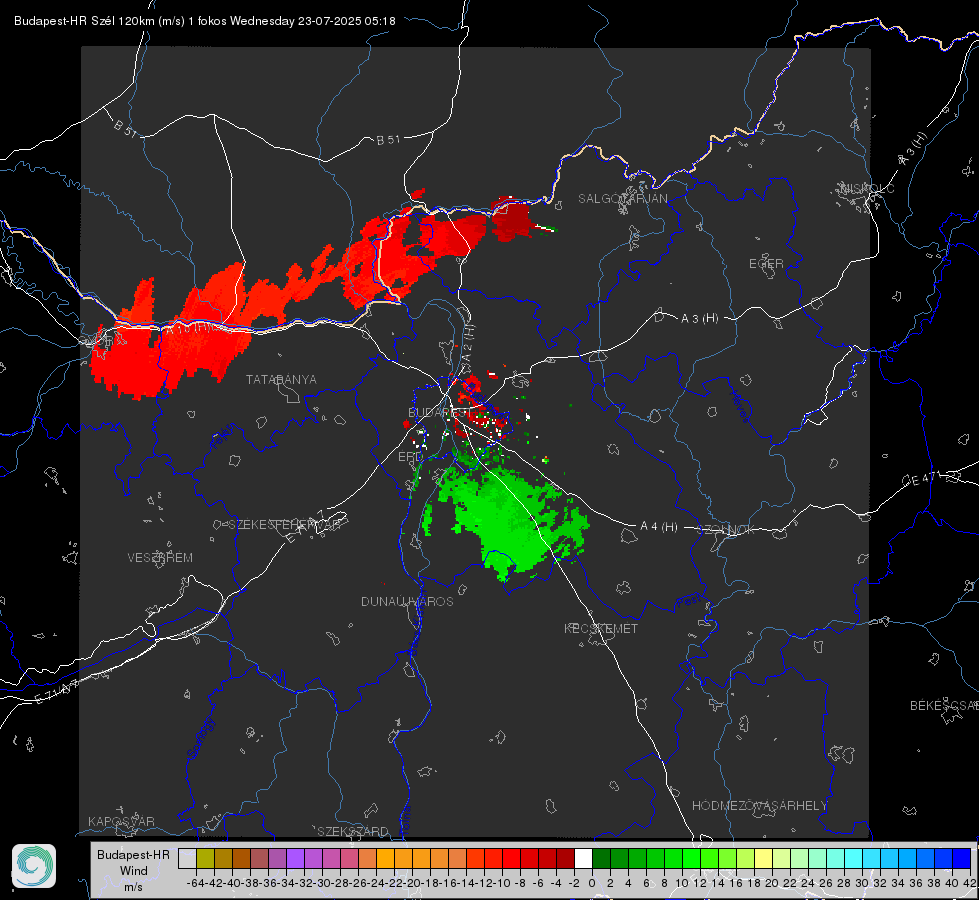This screenshot has width=979, height=900.
Task: Click the Budapest-HR Wind m/s legend label
Action: (134, 870)
